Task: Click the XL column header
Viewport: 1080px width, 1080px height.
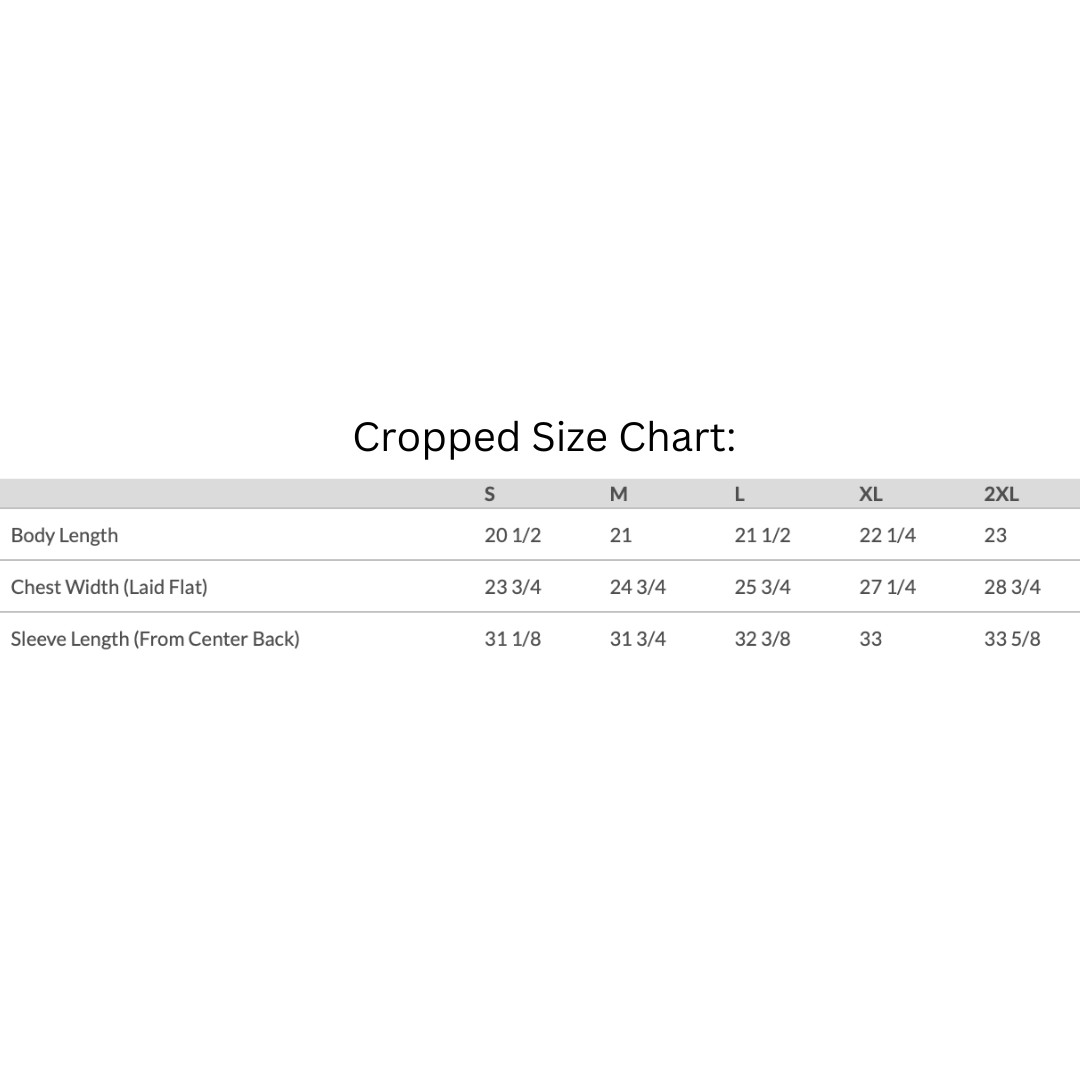Action: [x=871, y=494]
